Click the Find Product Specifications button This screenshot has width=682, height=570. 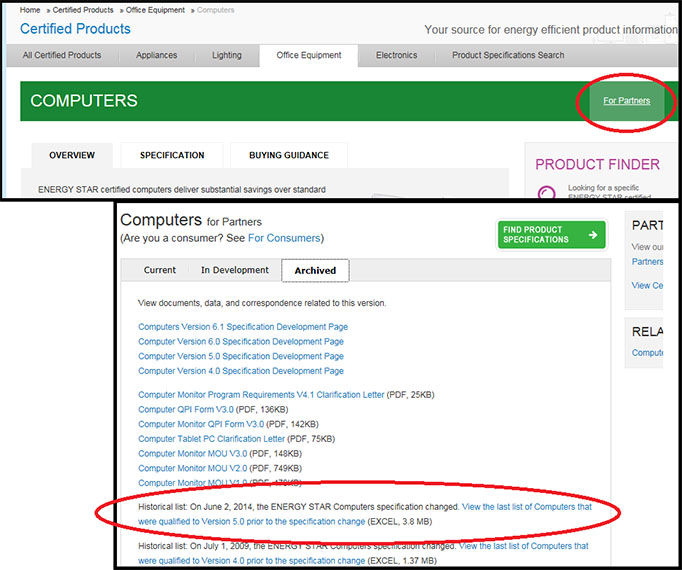(x=551, y=235)
